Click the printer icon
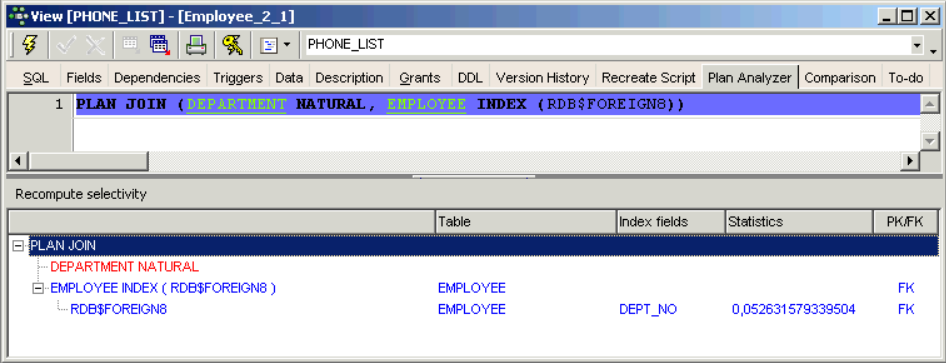This screenshot has height=363, width=946. click(x=196, y=45)
